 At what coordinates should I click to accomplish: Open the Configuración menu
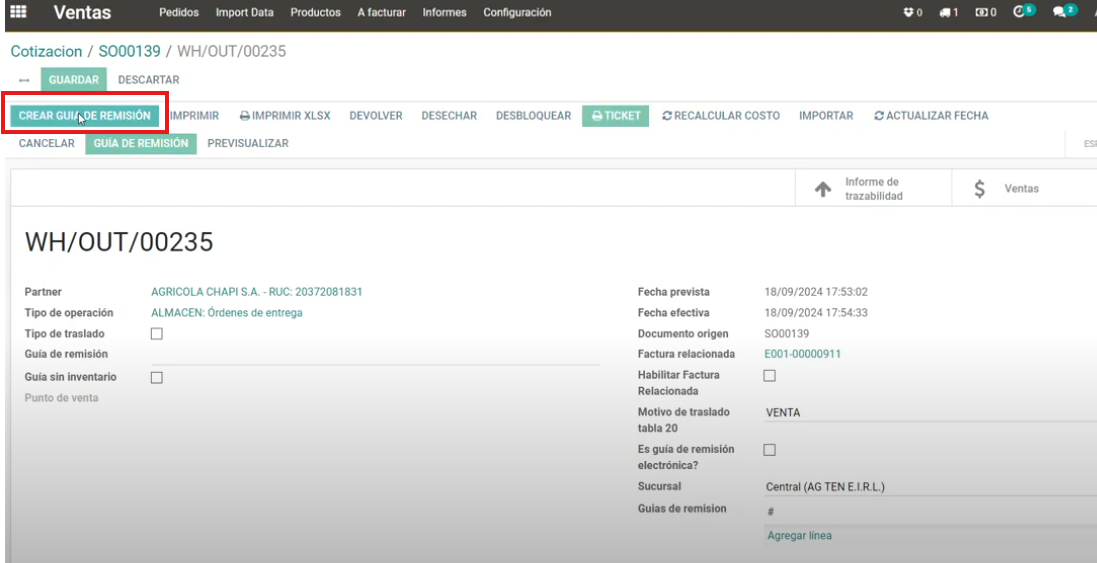click(x=517, y=13)
